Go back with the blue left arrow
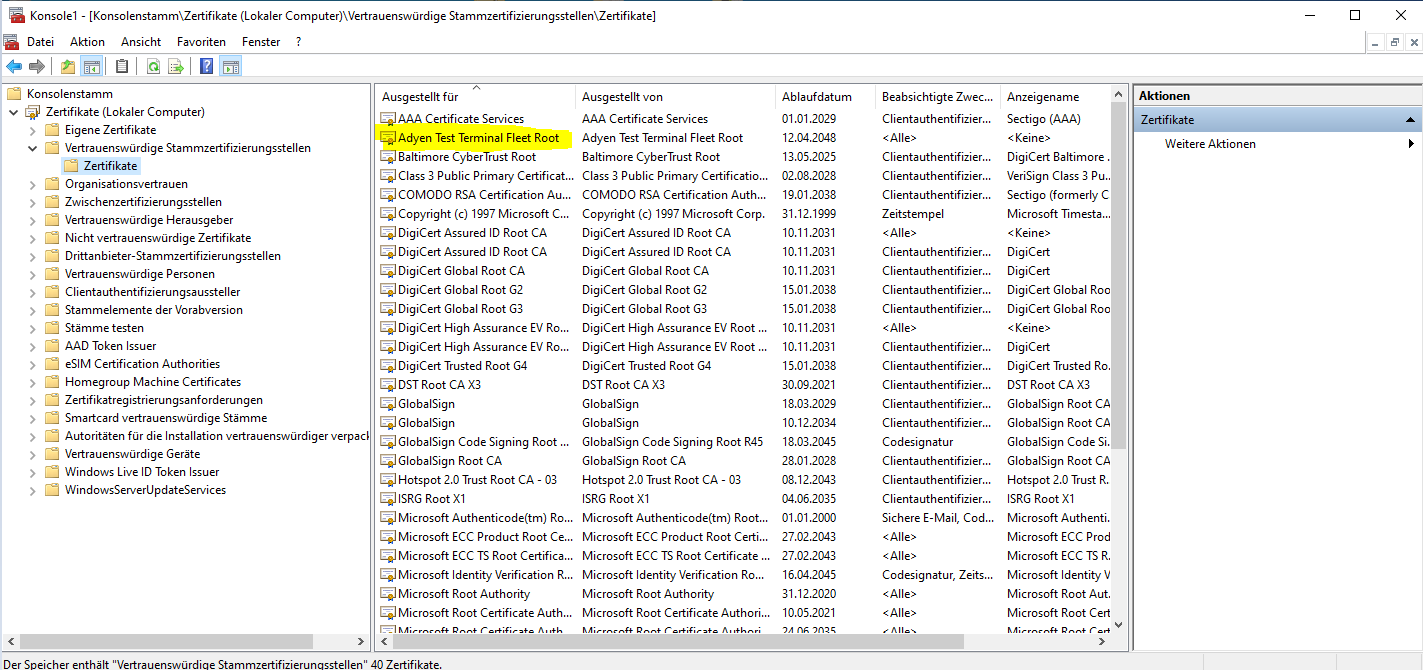1423x670 pixels. click(14, 67)
